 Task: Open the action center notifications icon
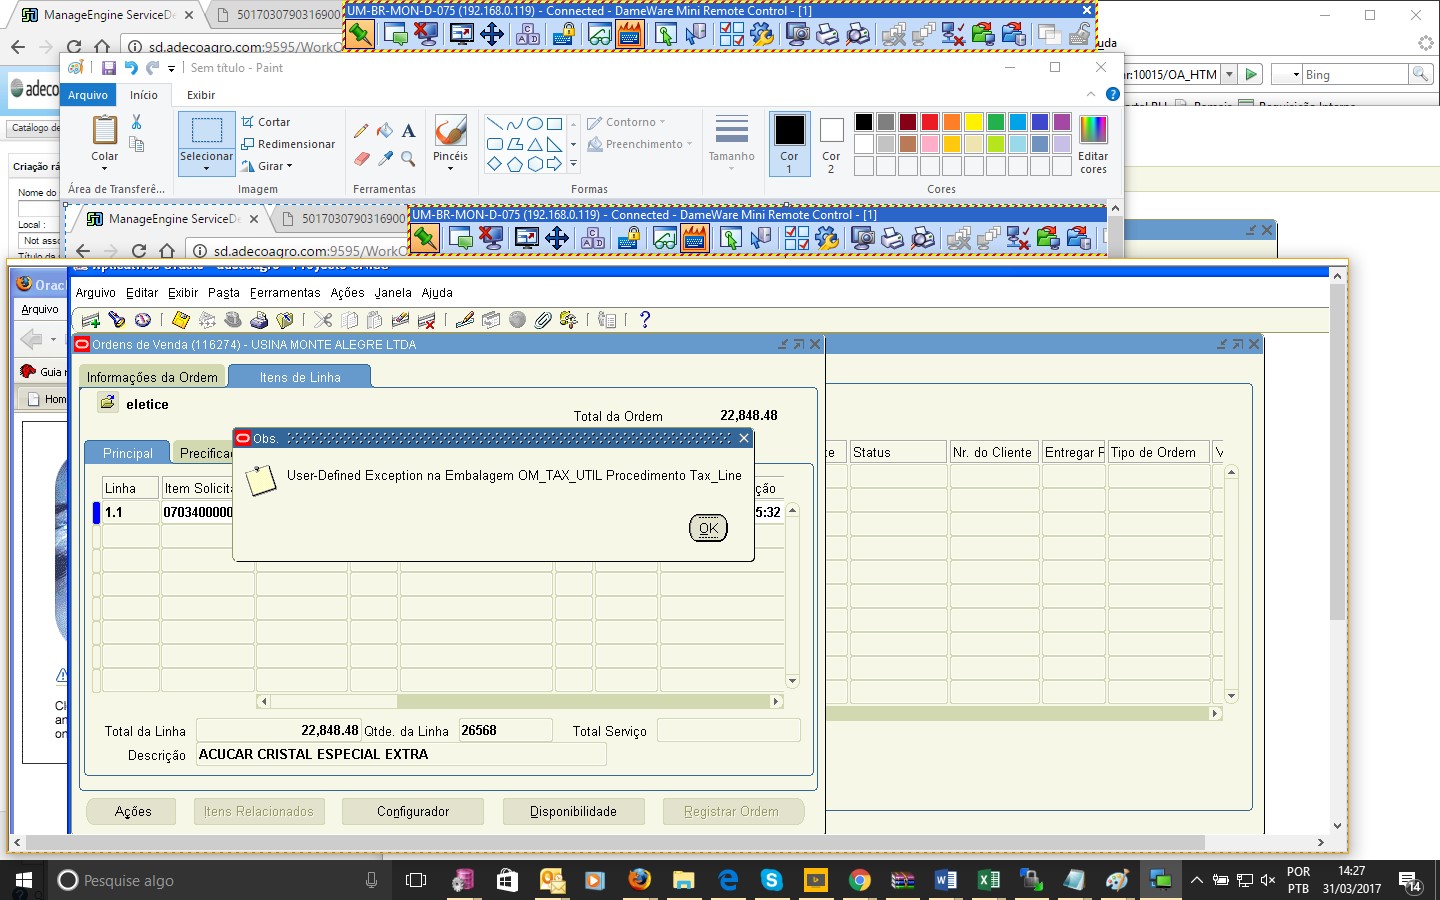1410,880
